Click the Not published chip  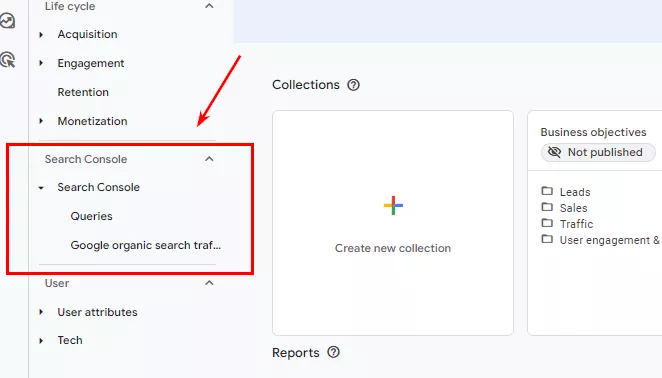click(598, 152)
